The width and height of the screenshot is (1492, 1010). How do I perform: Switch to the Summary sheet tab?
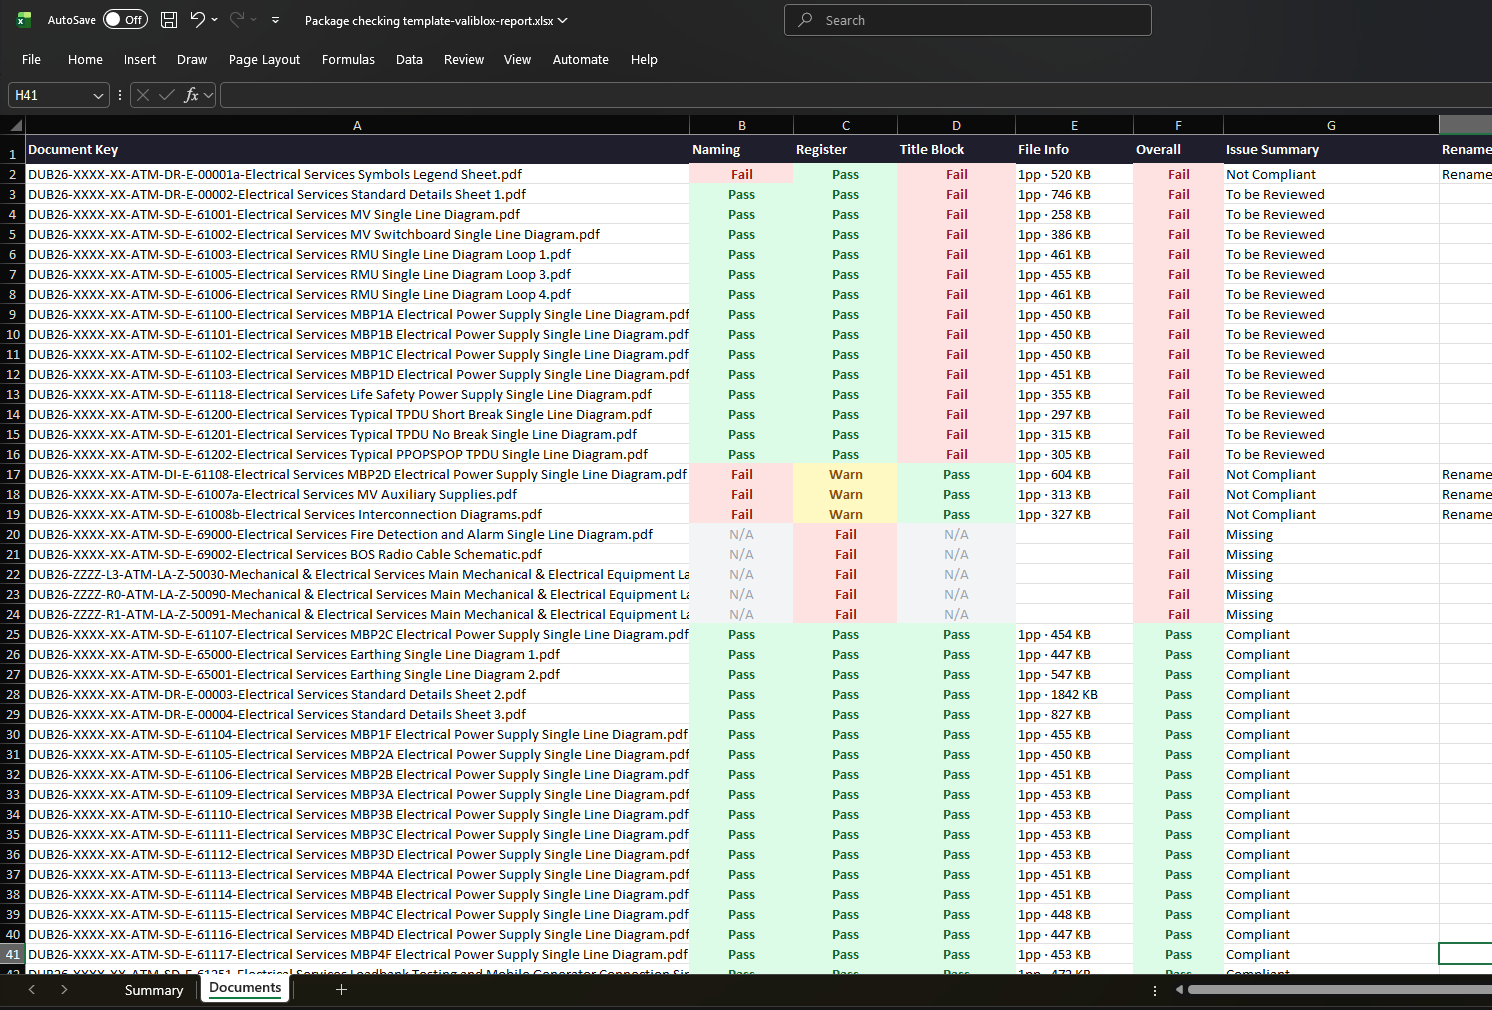point(154,990)
